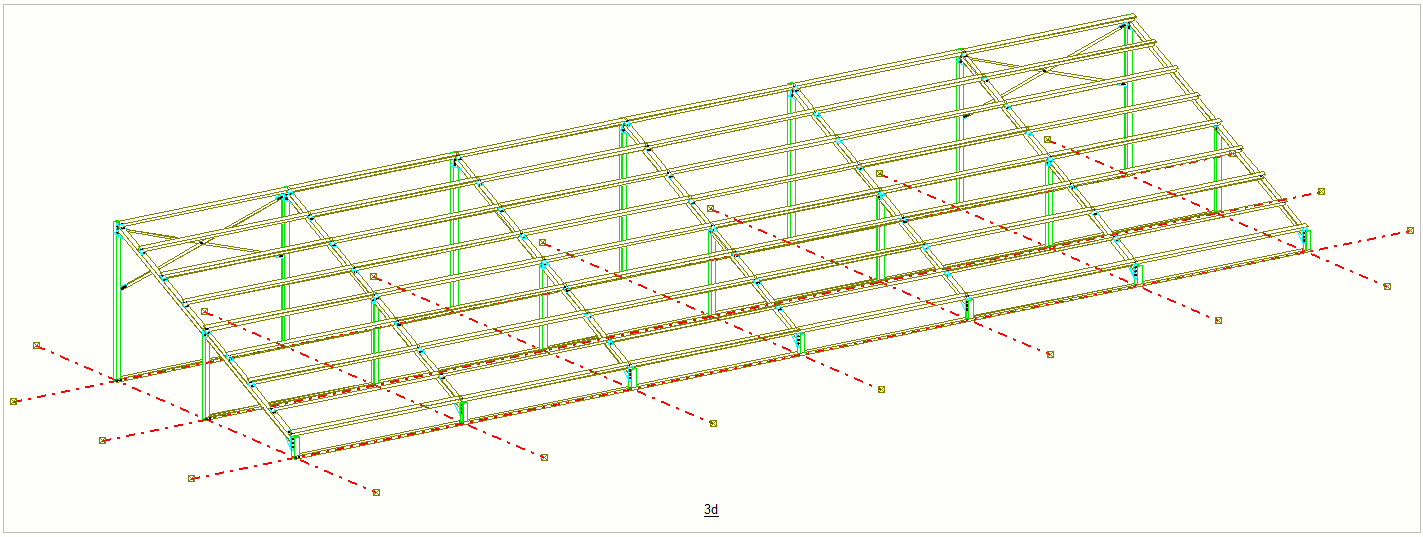This screenshot has height=537, width=1423.
Task: Click the tall green column at far left
Action: [x=117, y=300]
